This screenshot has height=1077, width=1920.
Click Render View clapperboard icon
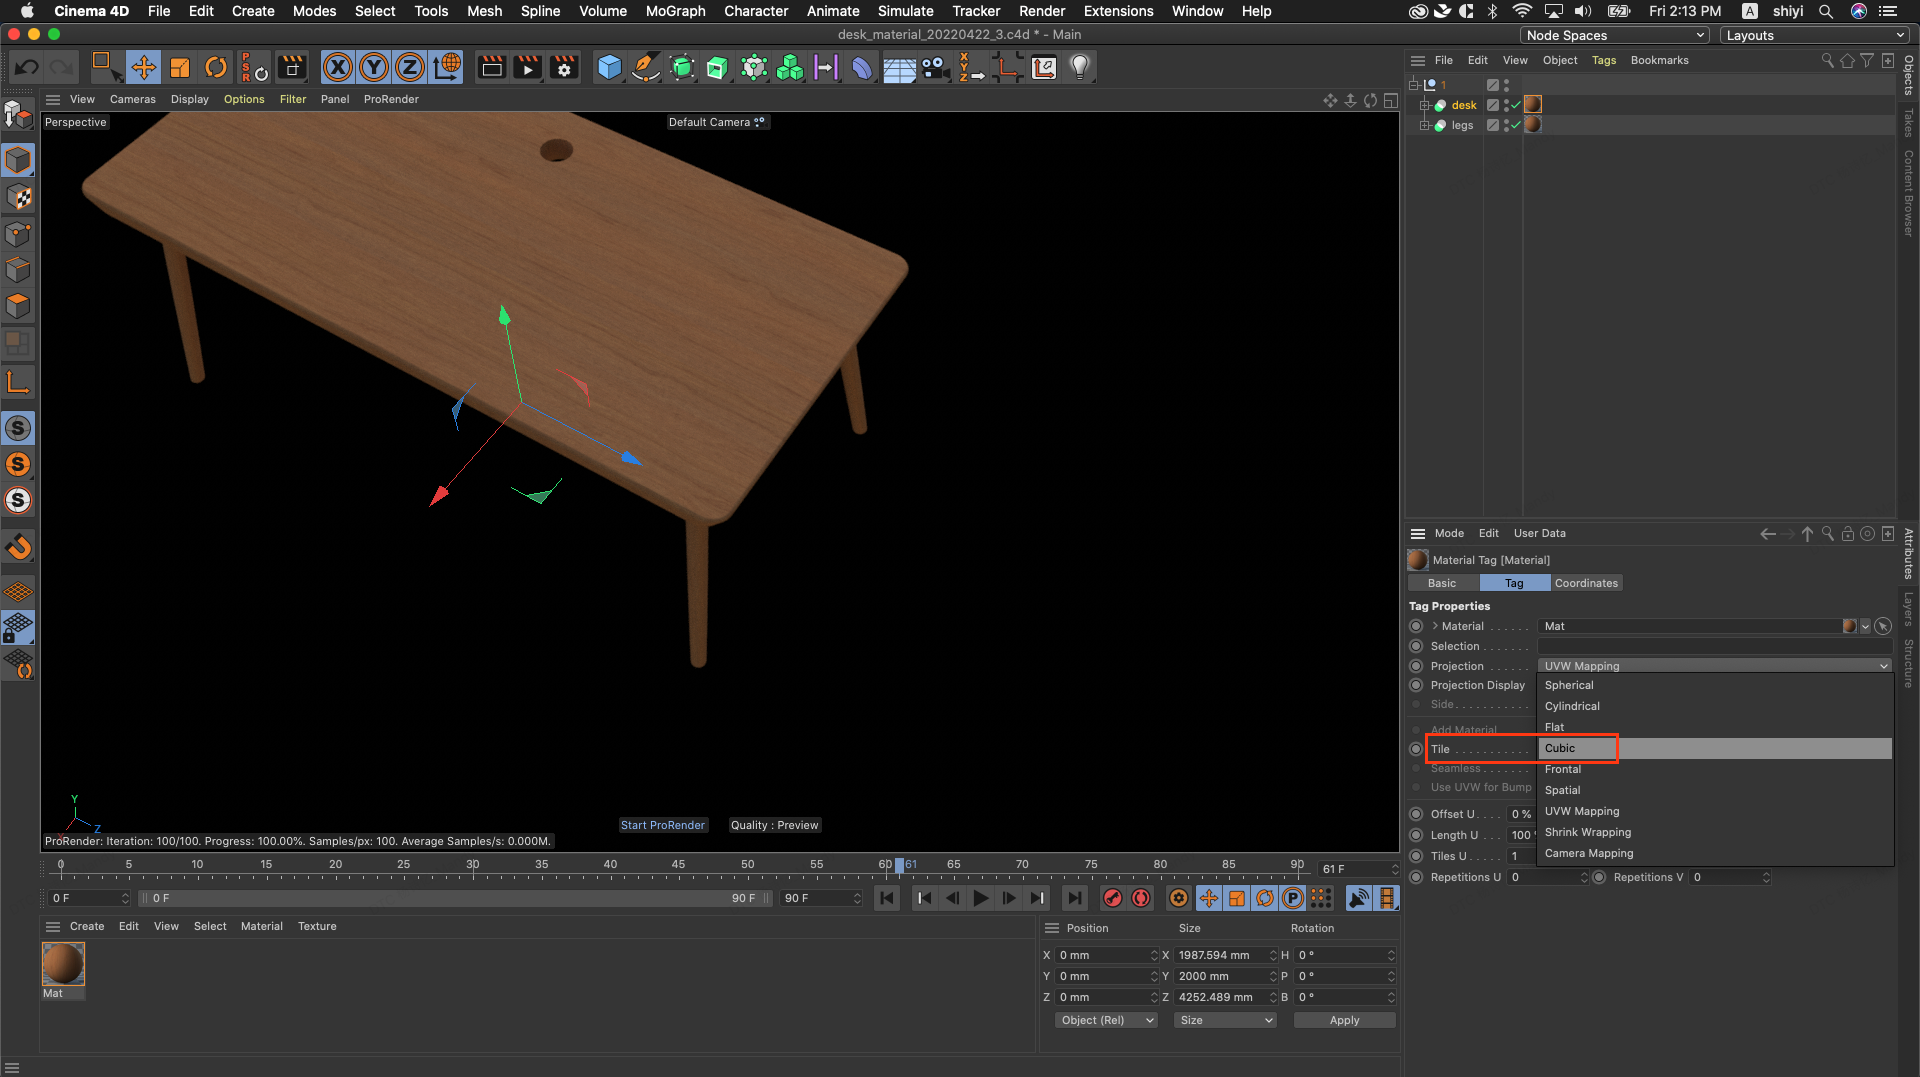point(491,68)
